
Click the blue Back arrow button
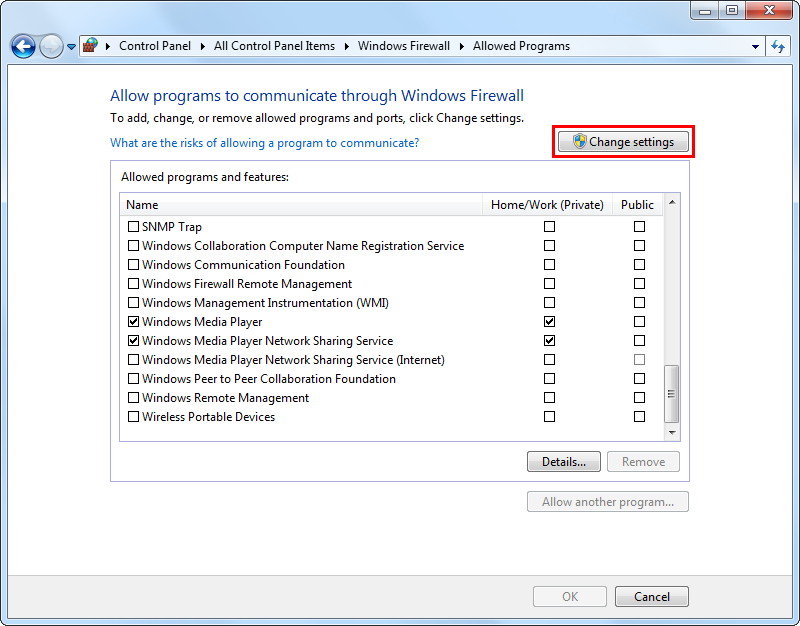pos(23,46)
